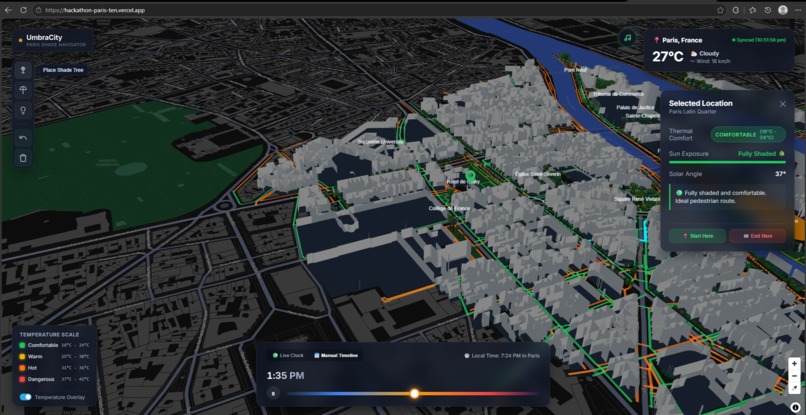The width and height of the screenshot is (806, 415).
Task: Click the End Here button
Action: coord(757,236)
